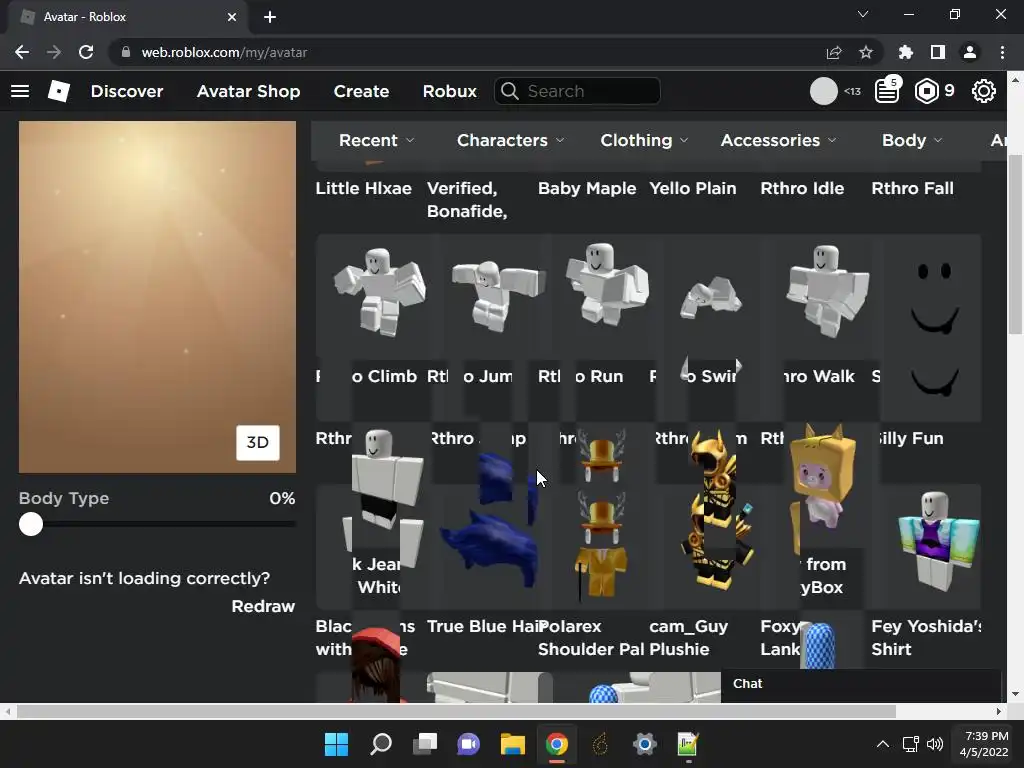Open a new browser tab
Viewport: 1024px width, 768px height.
pos(270,17)
